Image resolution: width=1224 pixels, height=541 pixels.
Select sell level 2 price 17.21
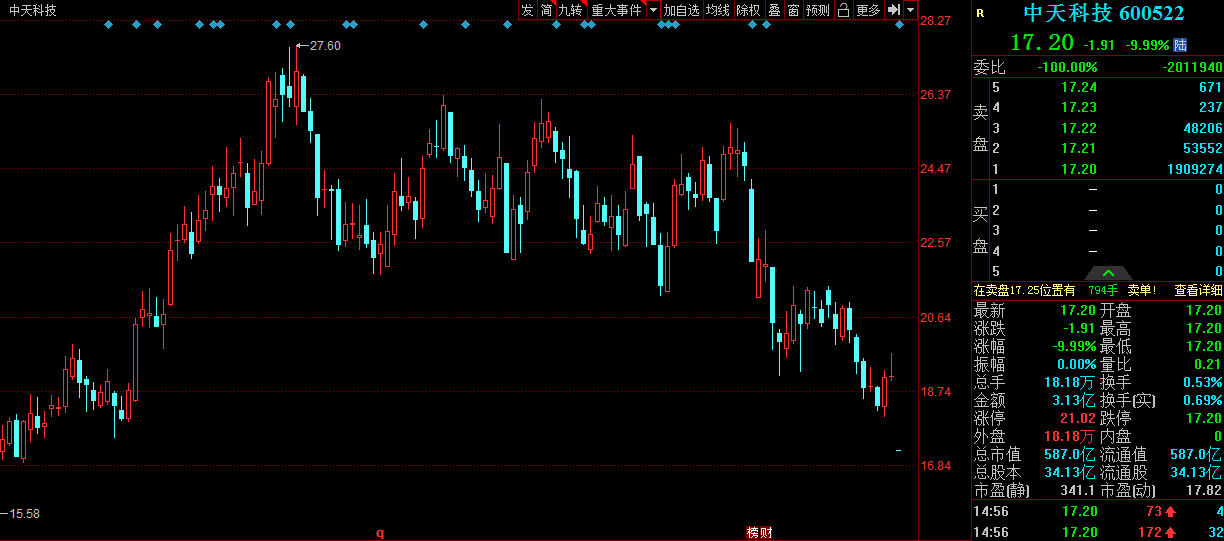click(x=1079, y=148)
